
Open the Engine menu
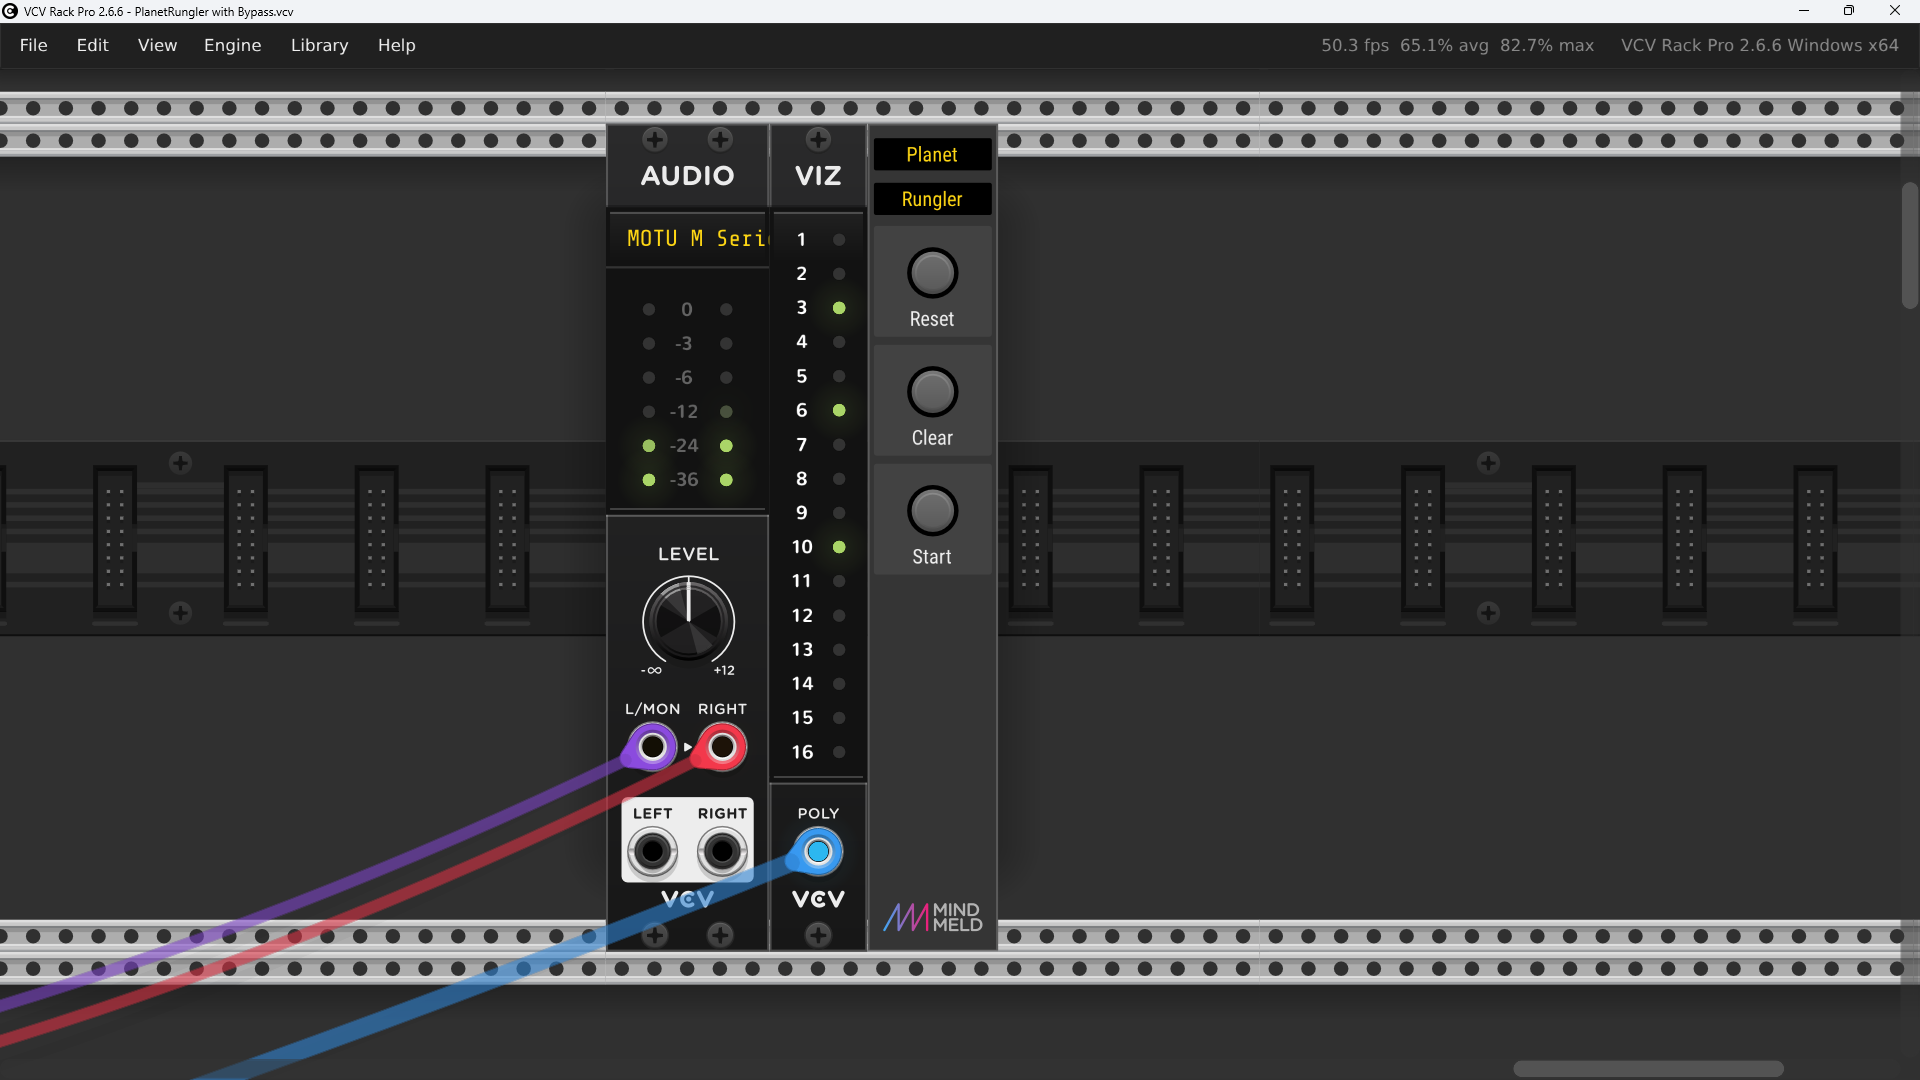click(232, 45)
